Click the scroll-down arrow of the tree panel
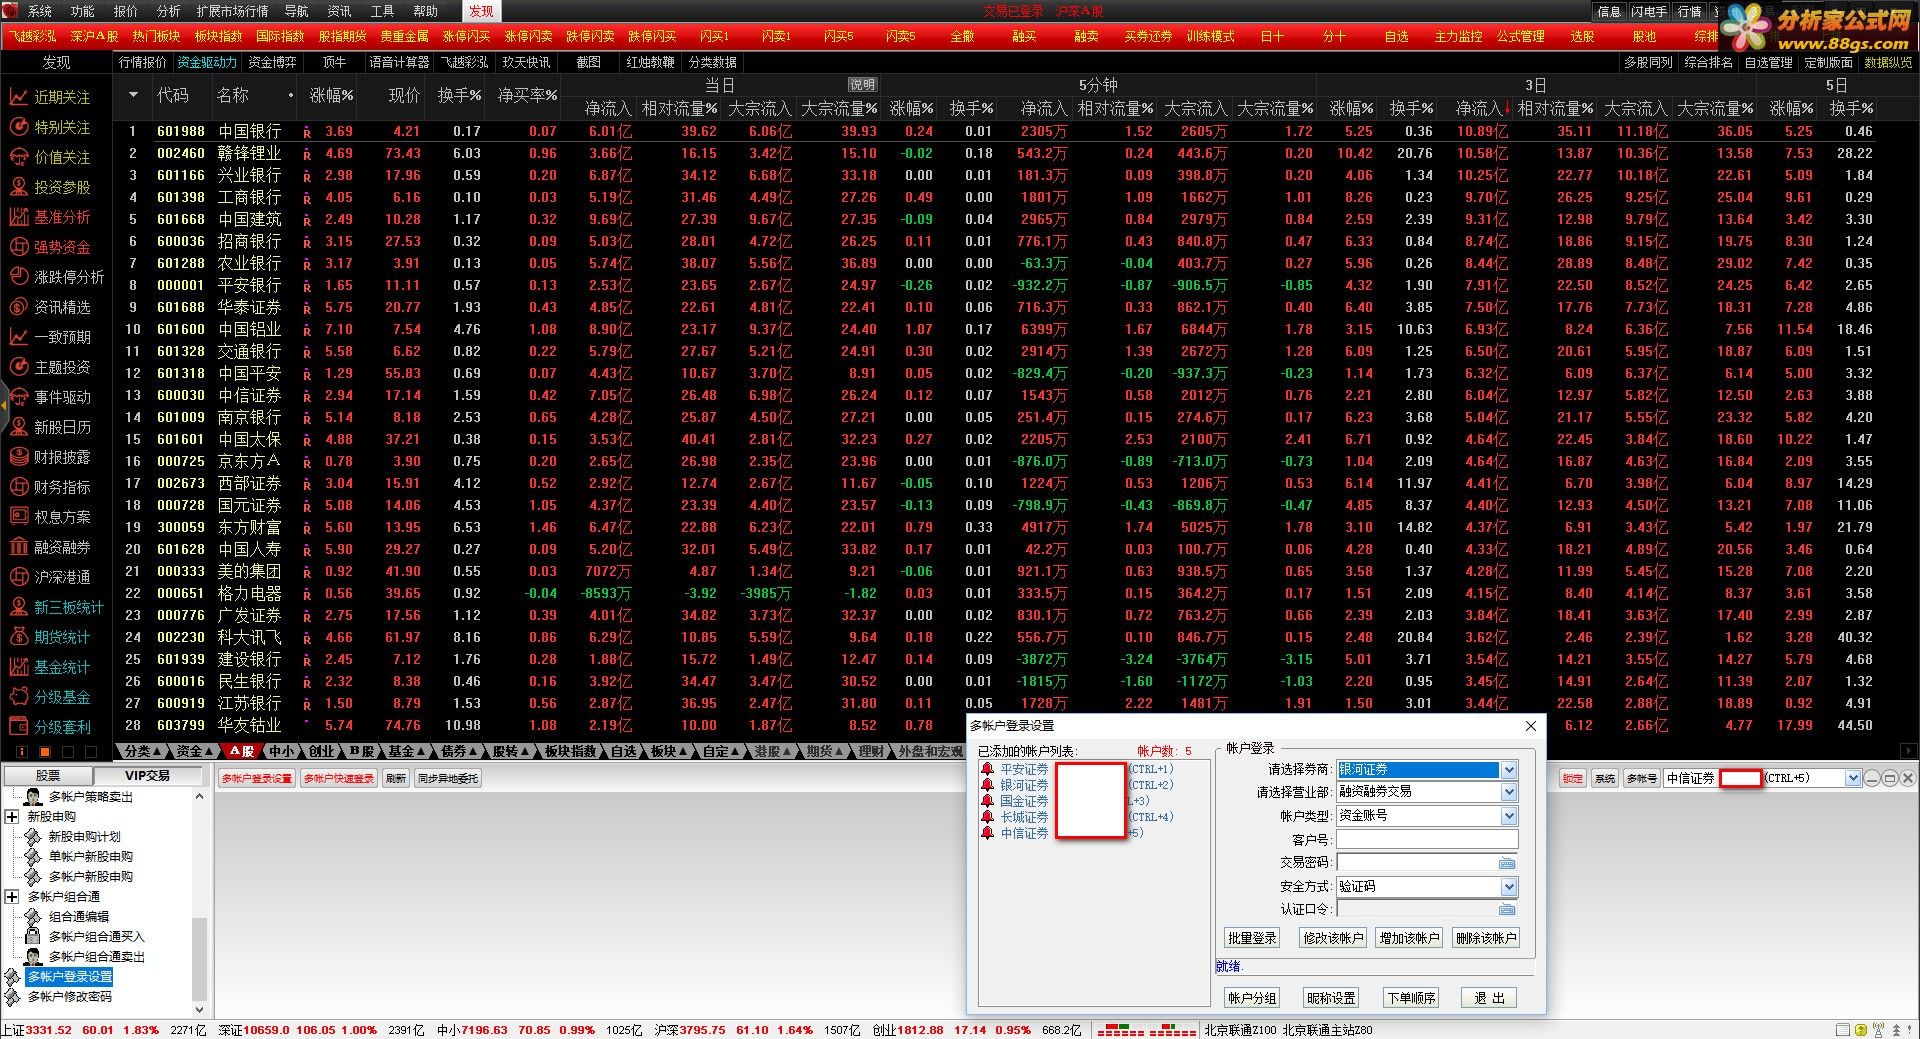The image size is (1920, 1039). click(199, 1009)
